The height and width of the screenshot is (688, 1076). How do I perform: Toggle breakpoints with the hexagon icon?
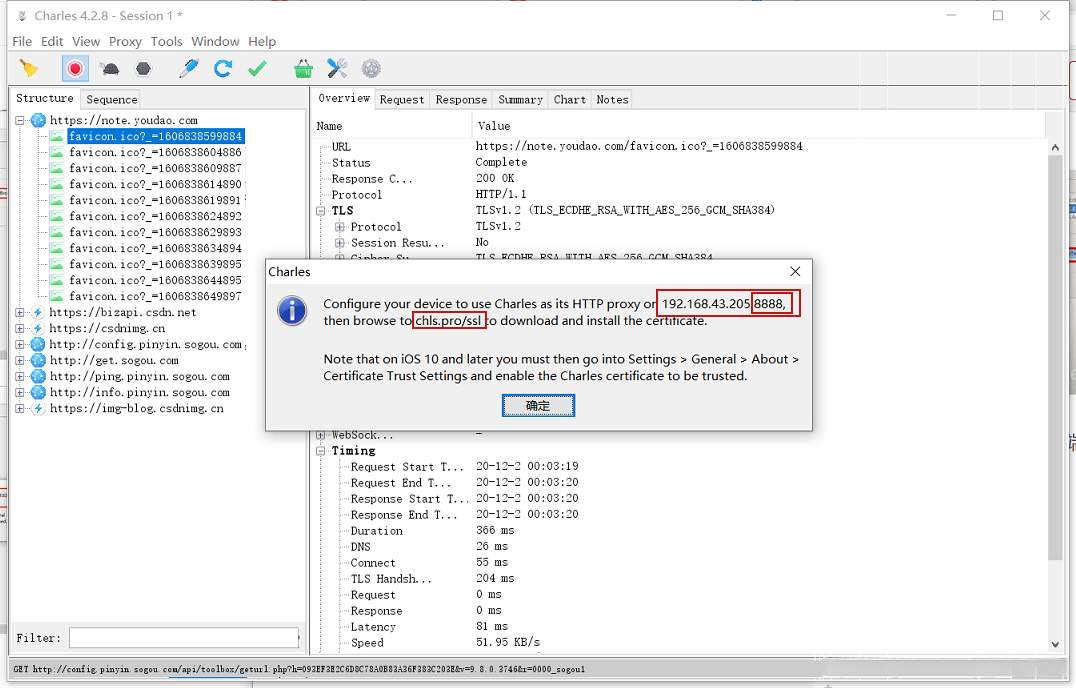coord(143,69)
